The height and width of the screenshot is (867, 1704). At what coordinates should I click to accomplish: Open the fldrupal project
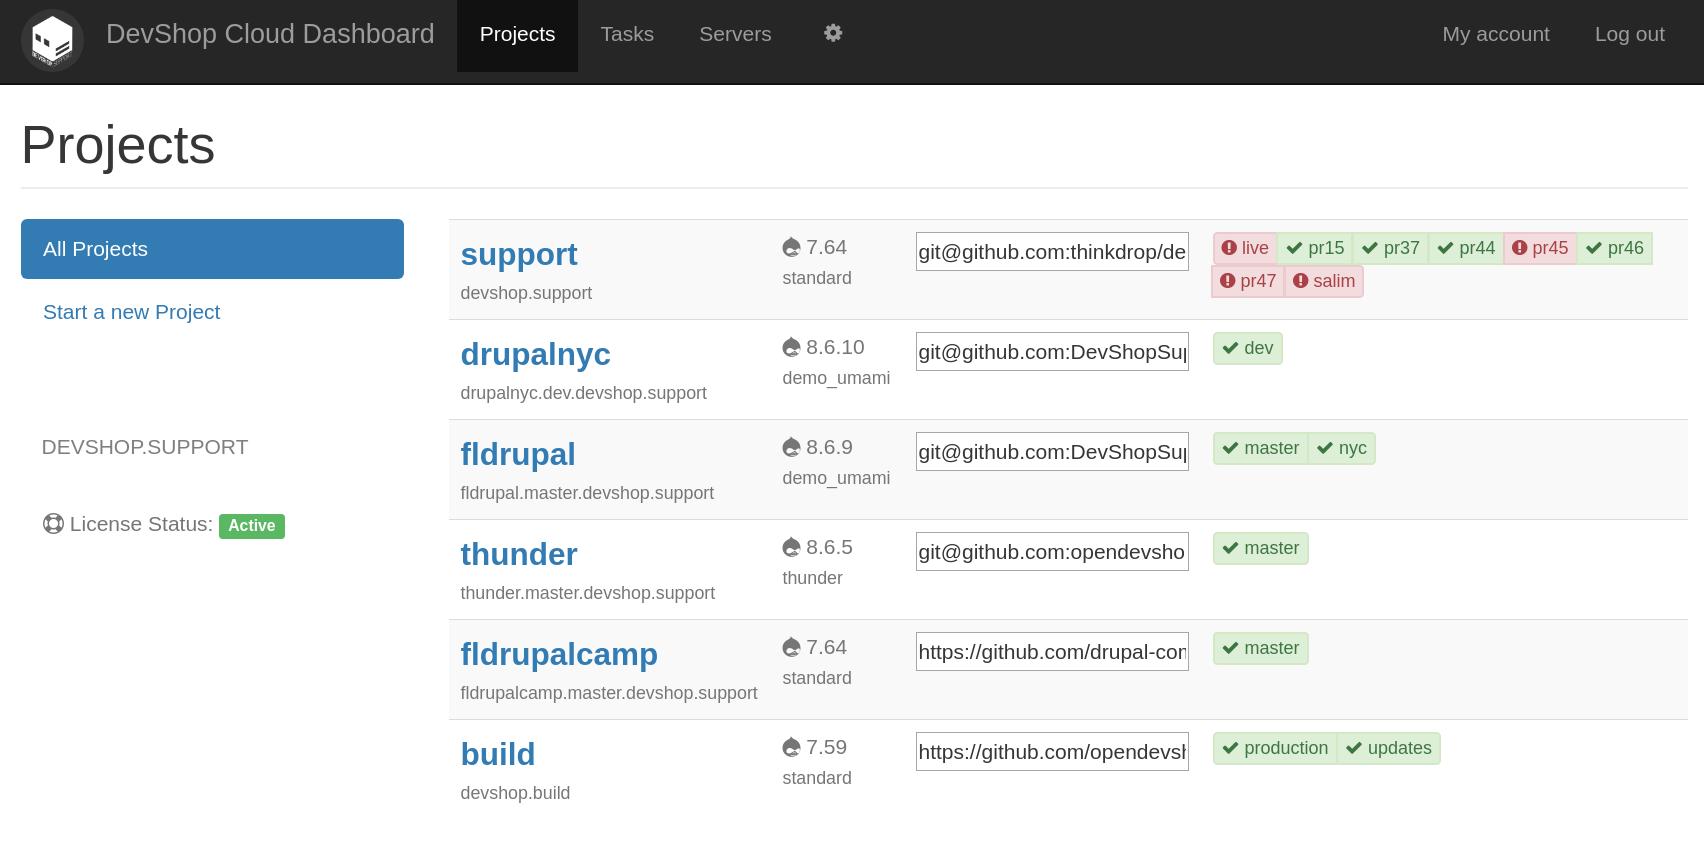pyautogui.click(x=518, y=454)
